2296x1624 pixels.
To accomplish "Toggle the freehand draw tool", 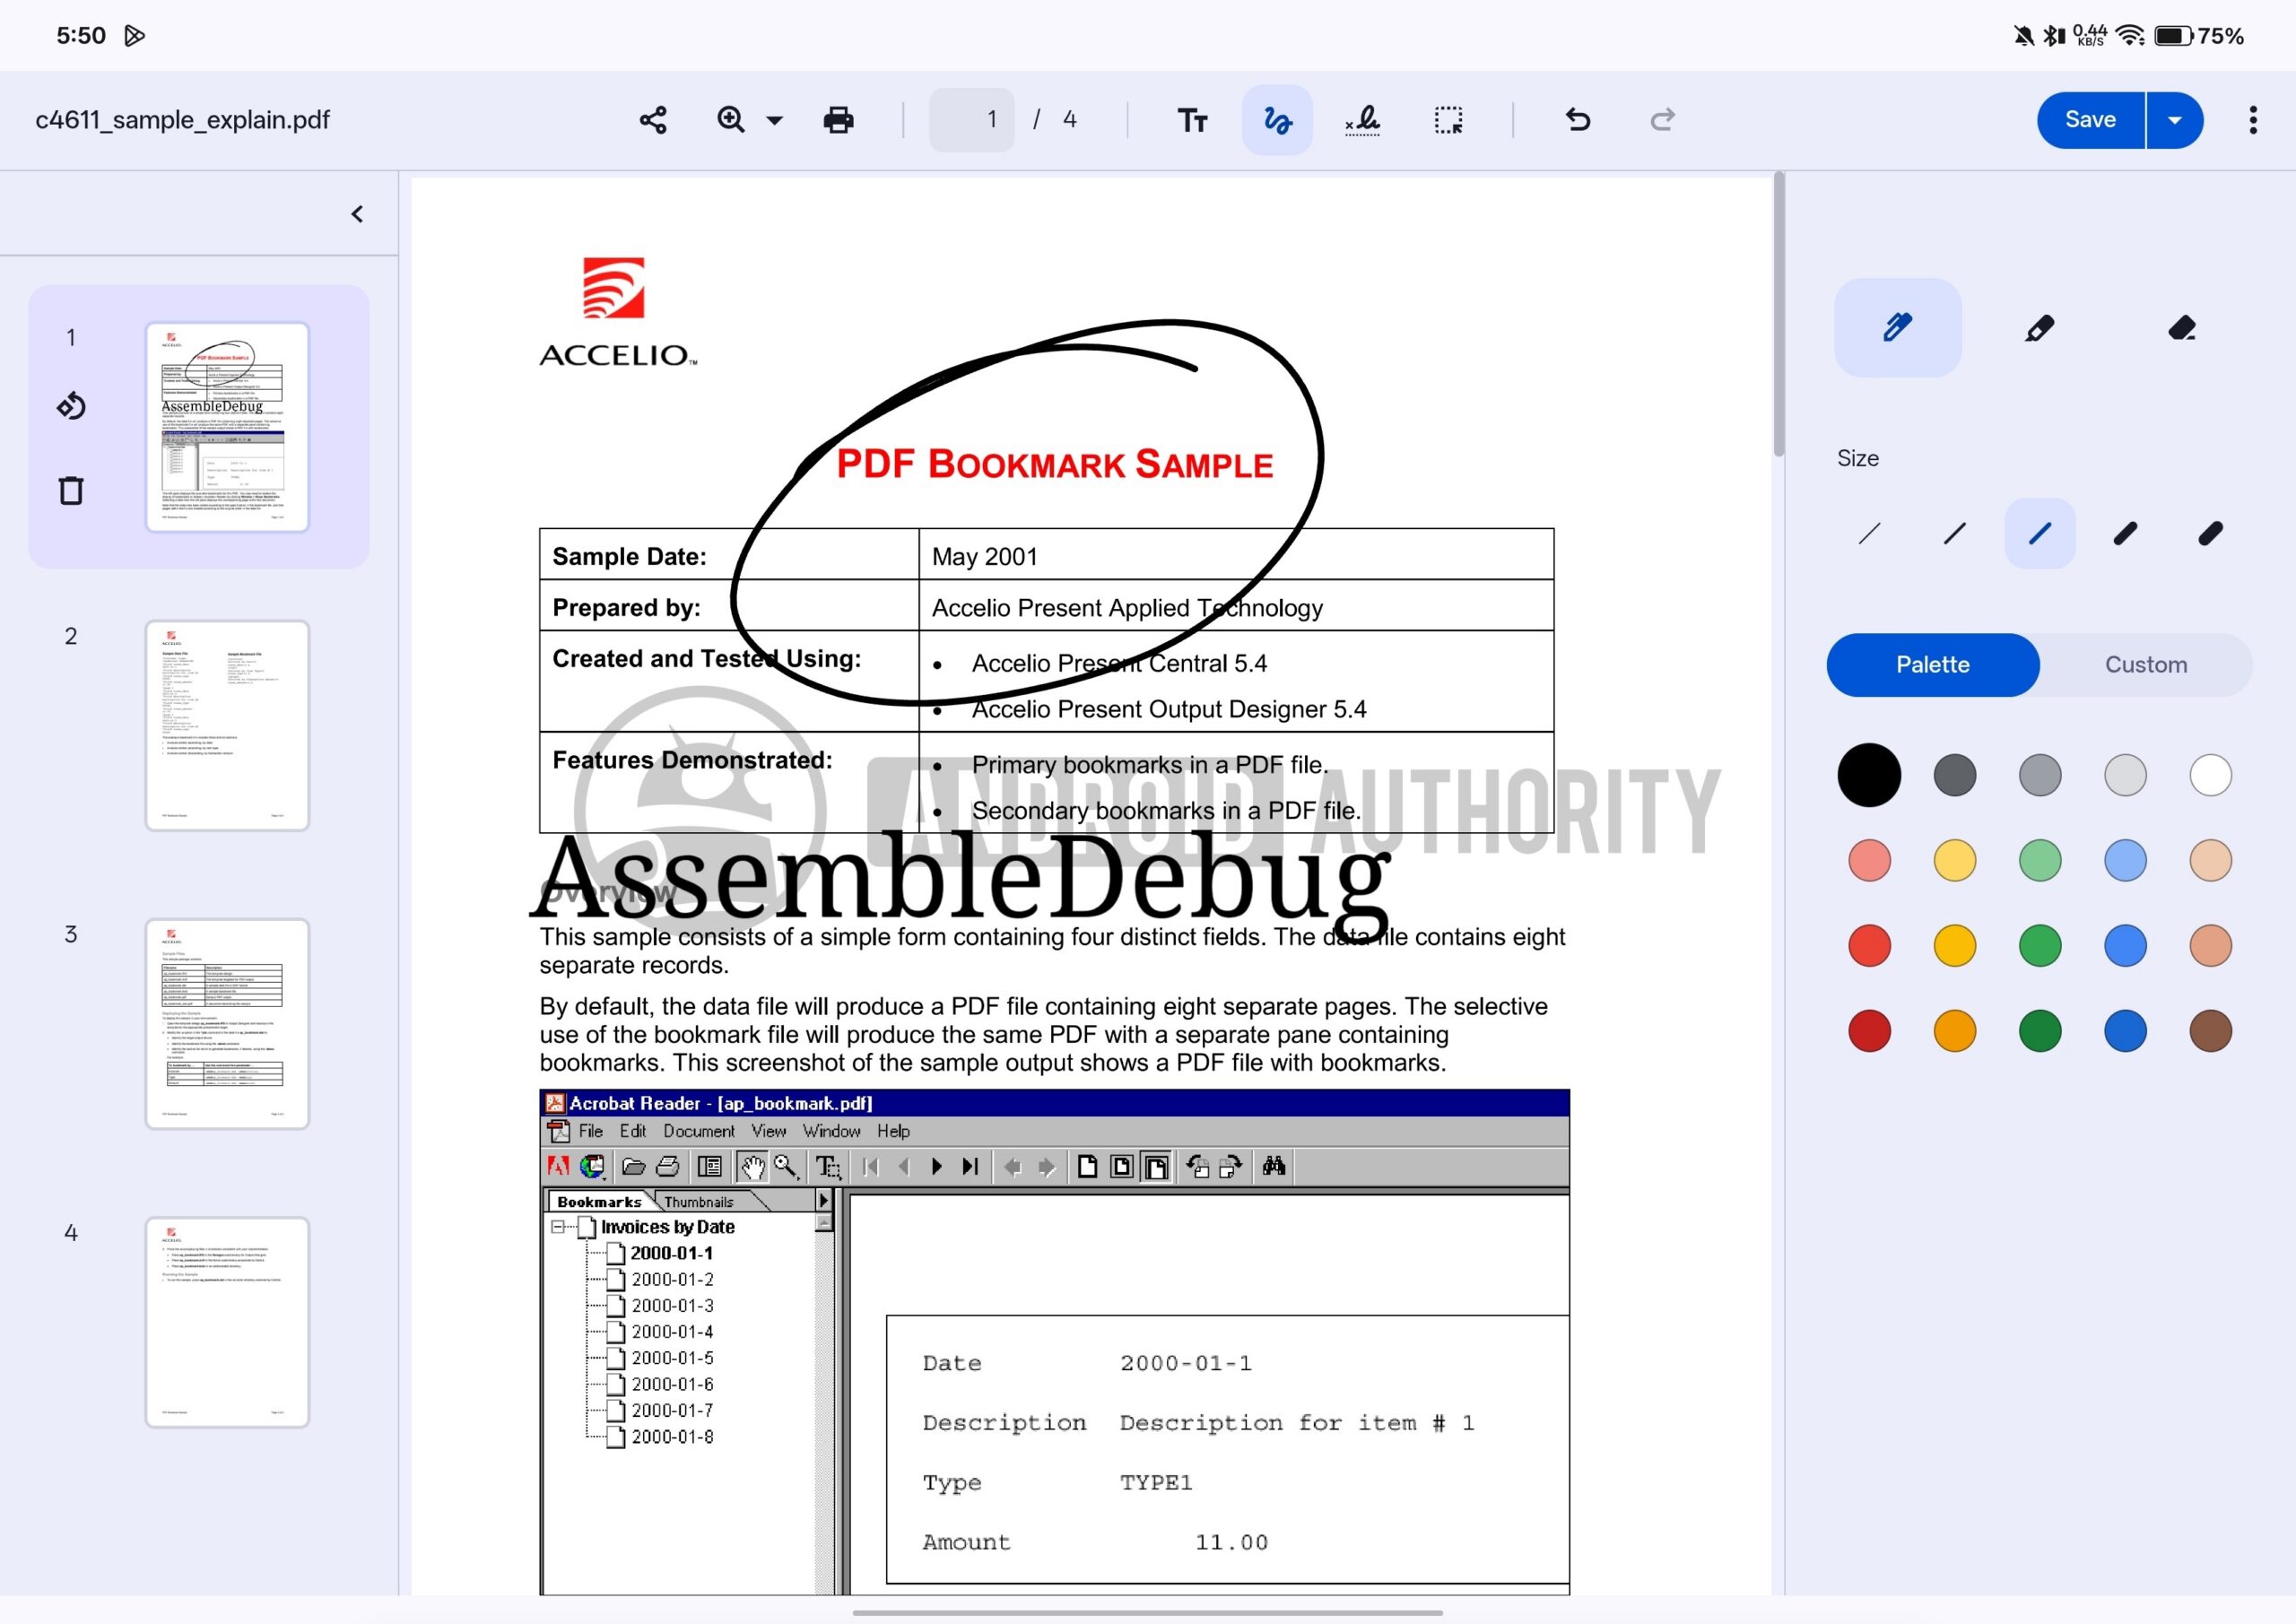I will (x=1277, y=120).
